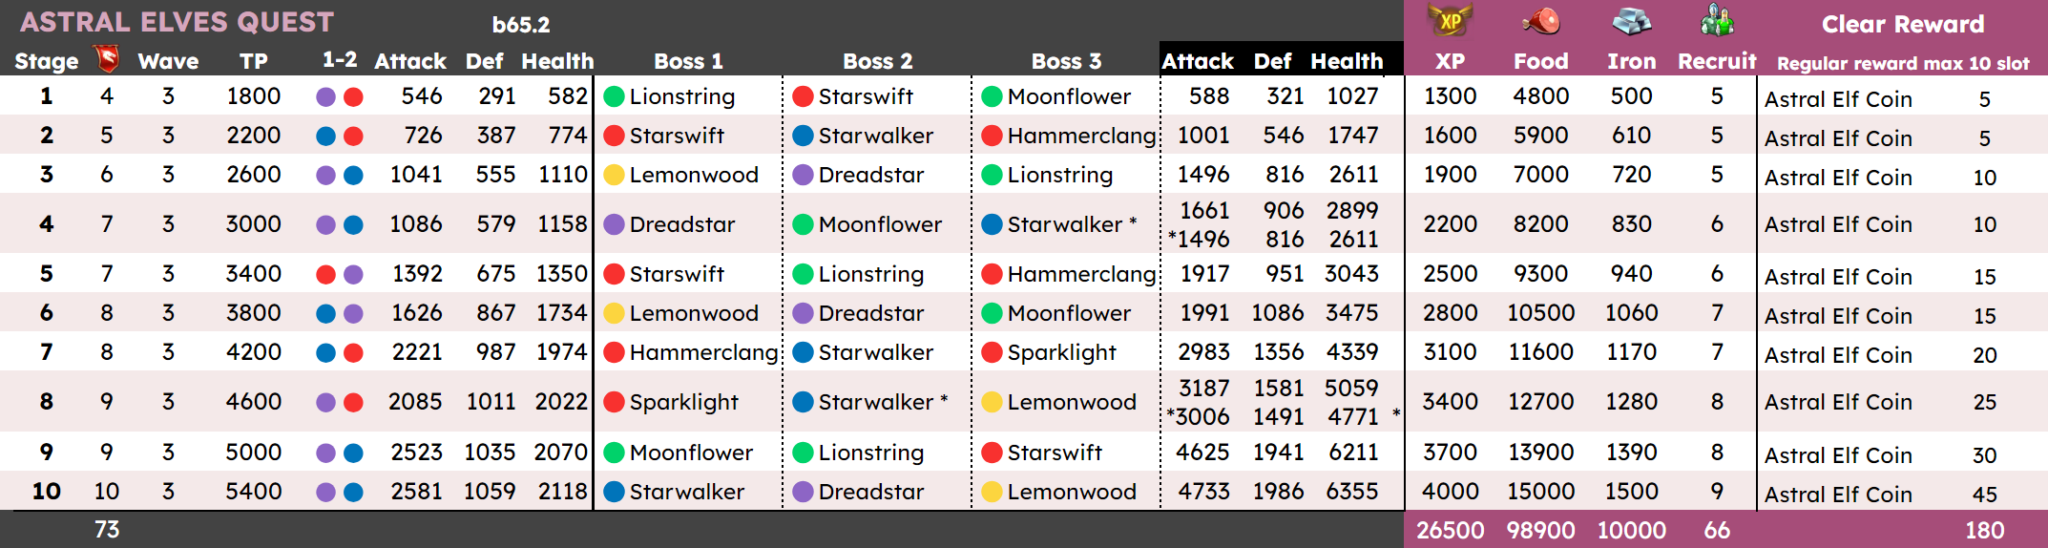The width and height of the screenshot is (2048, 548).
Task: Click the TP column header
Action: click(253, 61)
